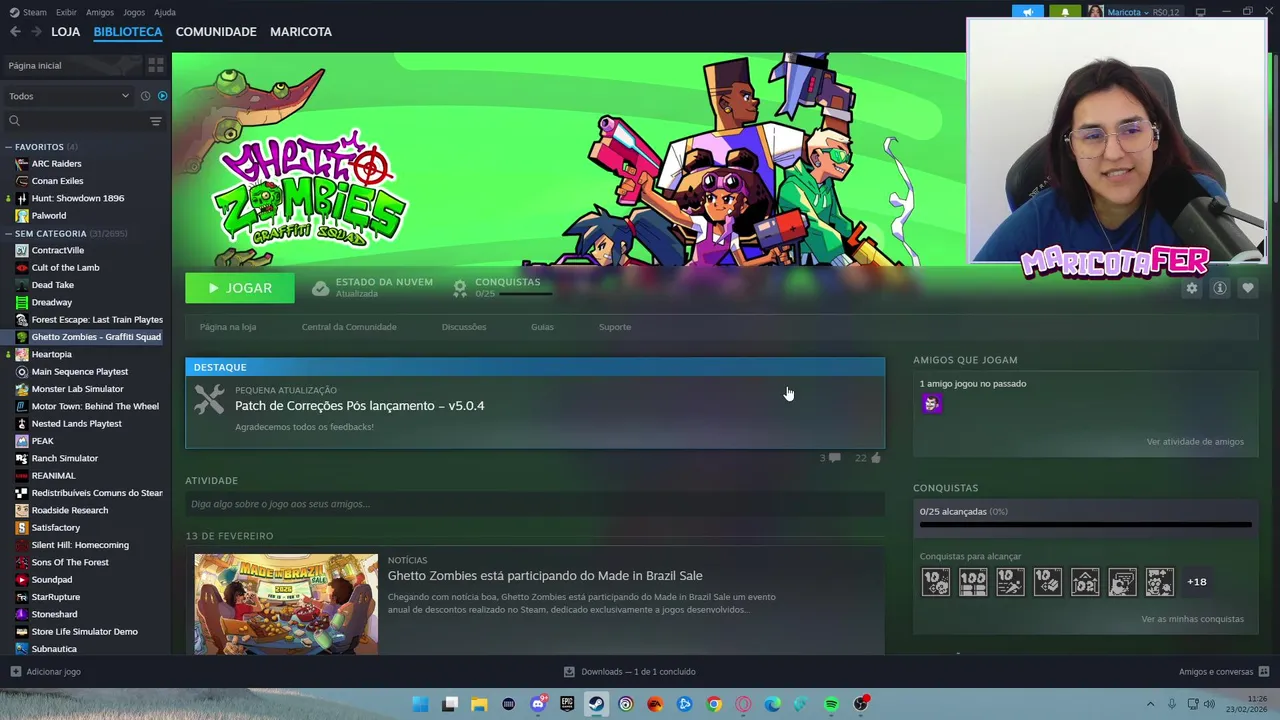Open the game settings gear icon
The height and width of the screenshot is (720, 1280).
pos(1191,288)
